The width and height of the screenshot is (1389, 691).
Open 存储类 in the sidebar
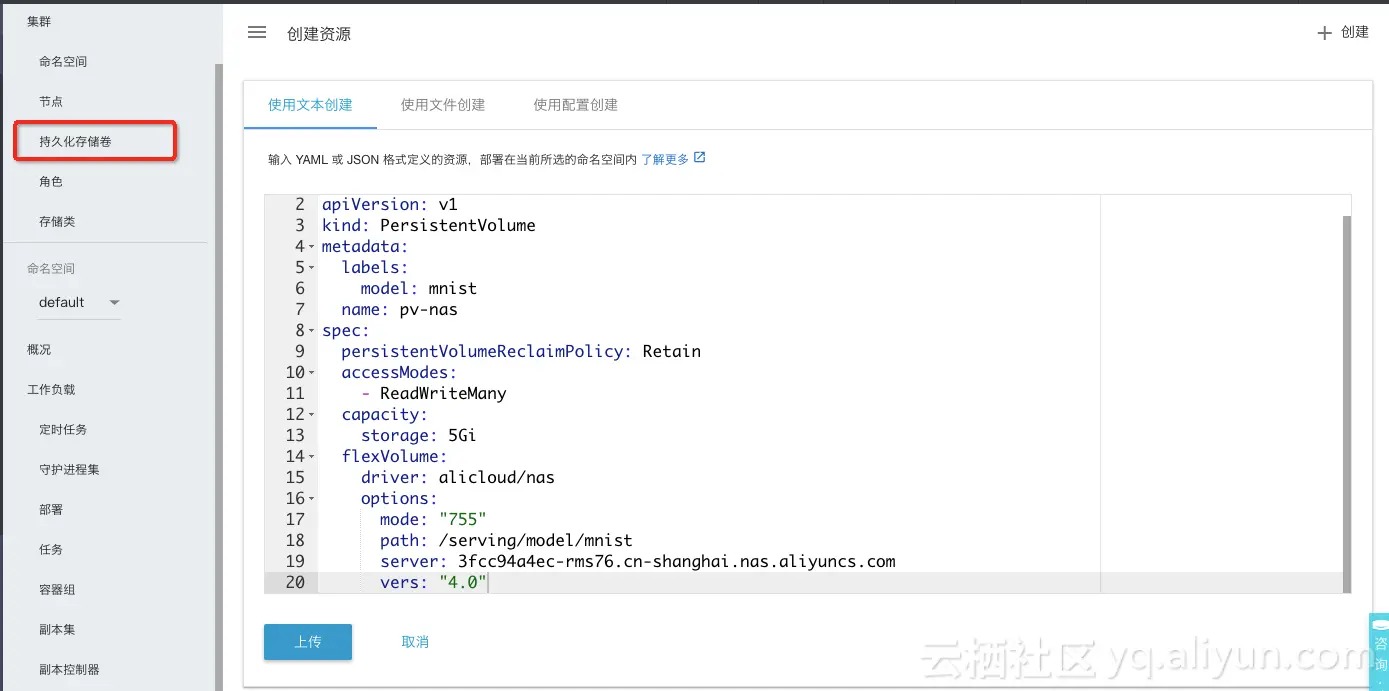[57, 222]
